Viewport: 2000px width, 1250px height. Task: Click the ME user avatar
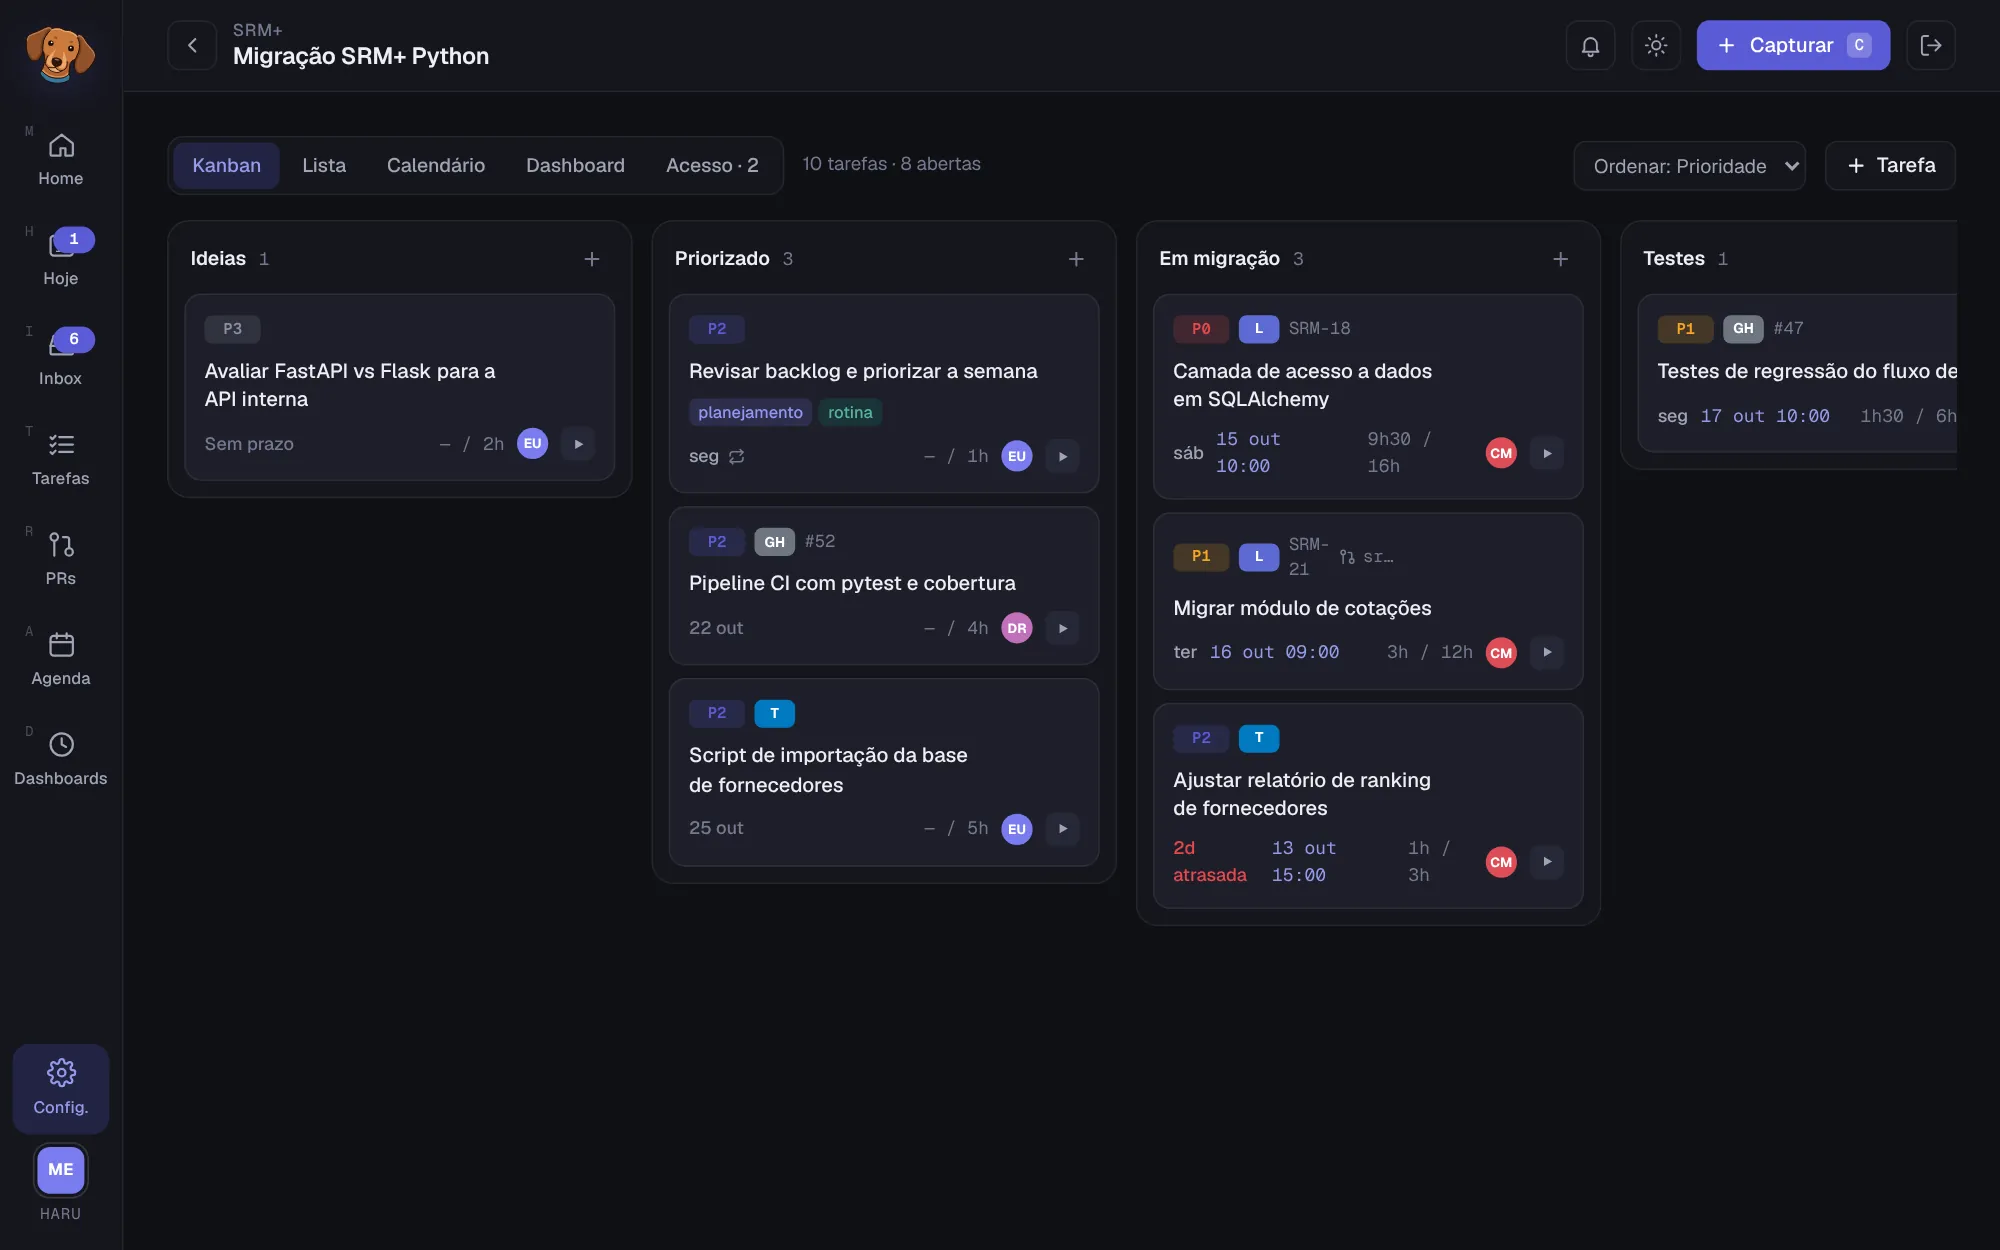coord(61,1169)
